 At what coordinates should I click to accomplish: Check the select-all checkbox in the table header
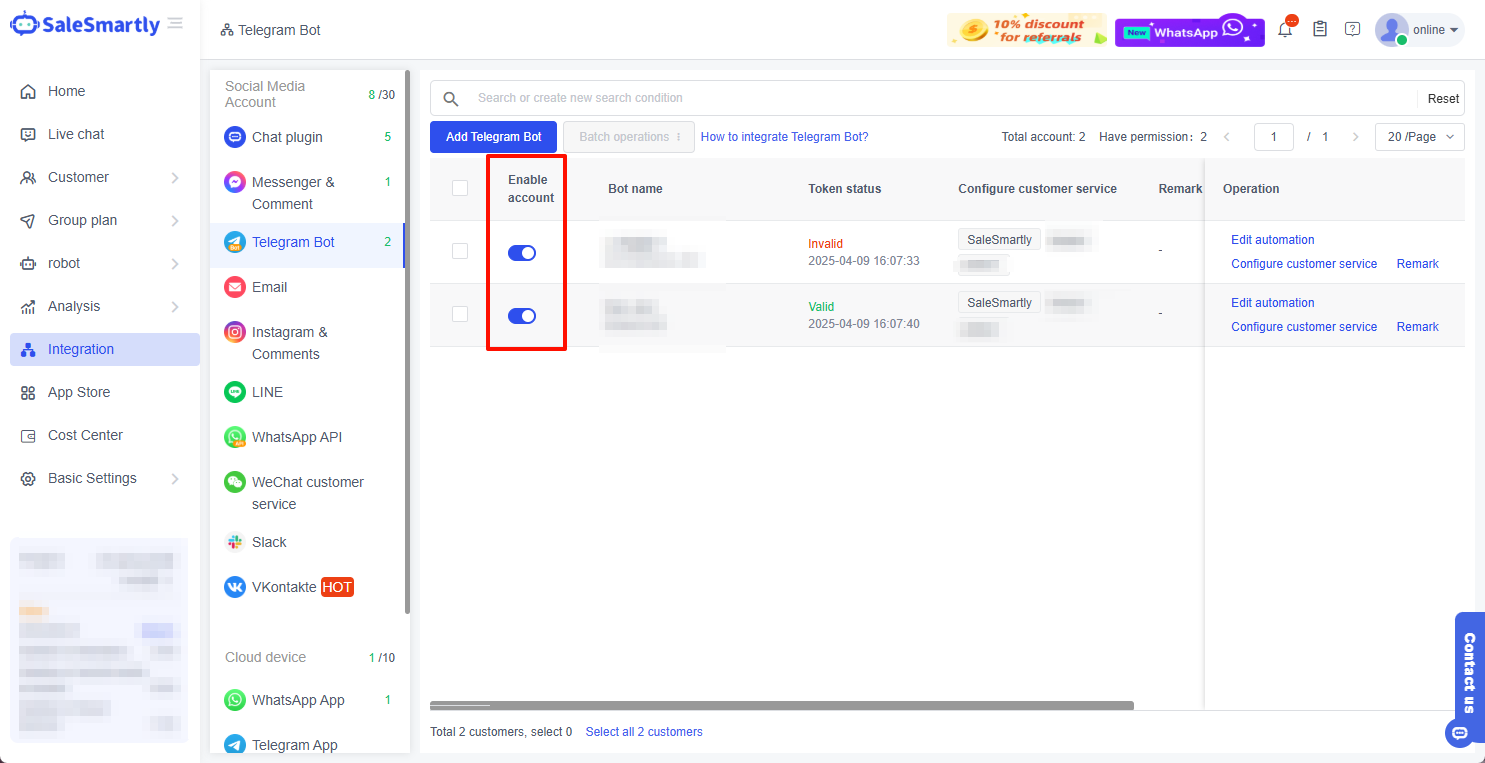pyautogui.click(x=459, y=188)
